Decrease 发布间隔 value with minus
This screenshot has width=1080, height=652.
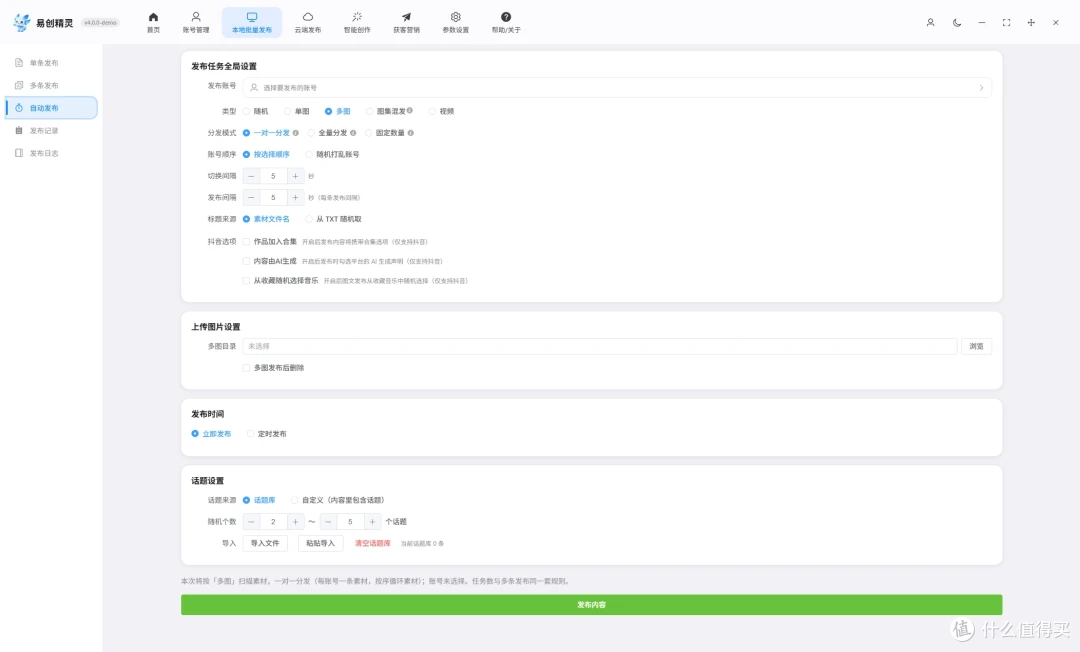(x=251, y=198)
